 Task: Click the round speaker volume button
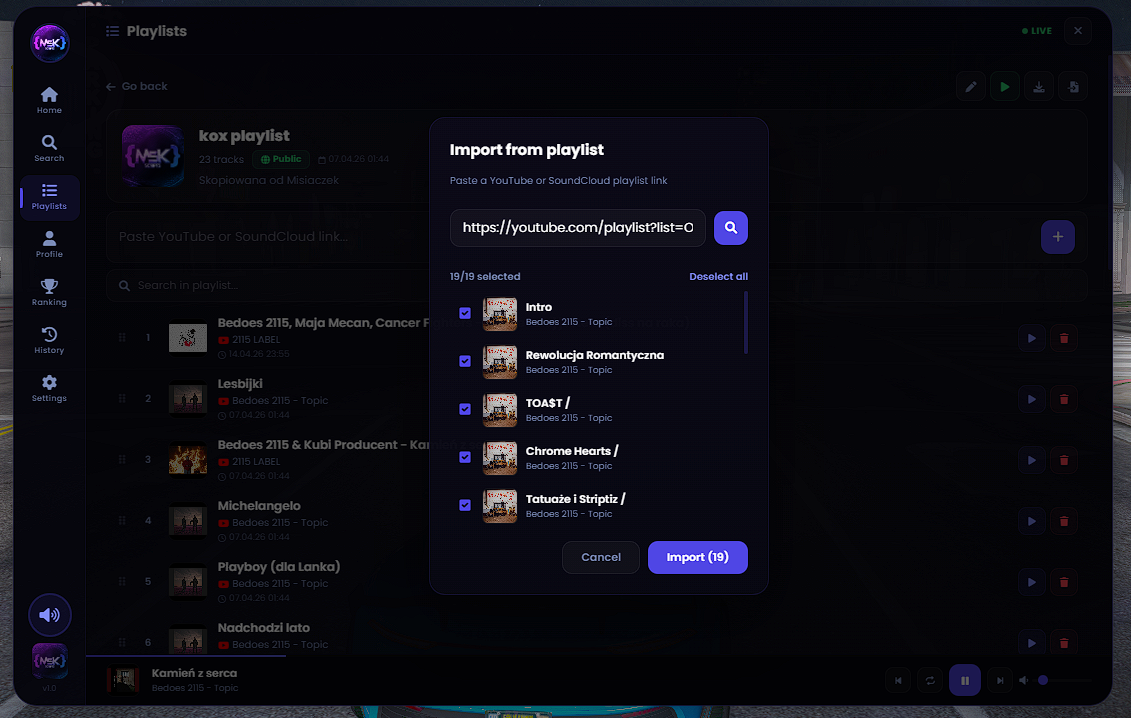[x=50, y=615]
